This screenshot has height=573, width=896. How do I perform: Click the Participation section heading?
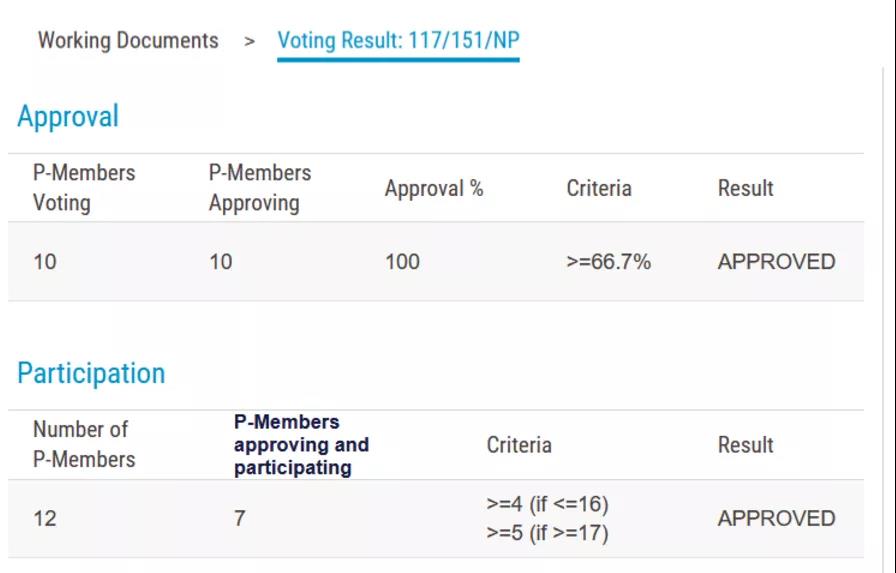click(x=91, y=373)
